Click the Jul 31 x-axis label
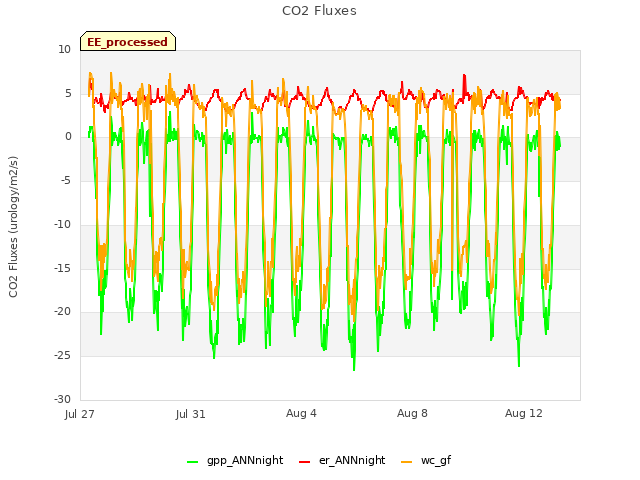This screenshot has height=480, width=640. click(191, 414)
